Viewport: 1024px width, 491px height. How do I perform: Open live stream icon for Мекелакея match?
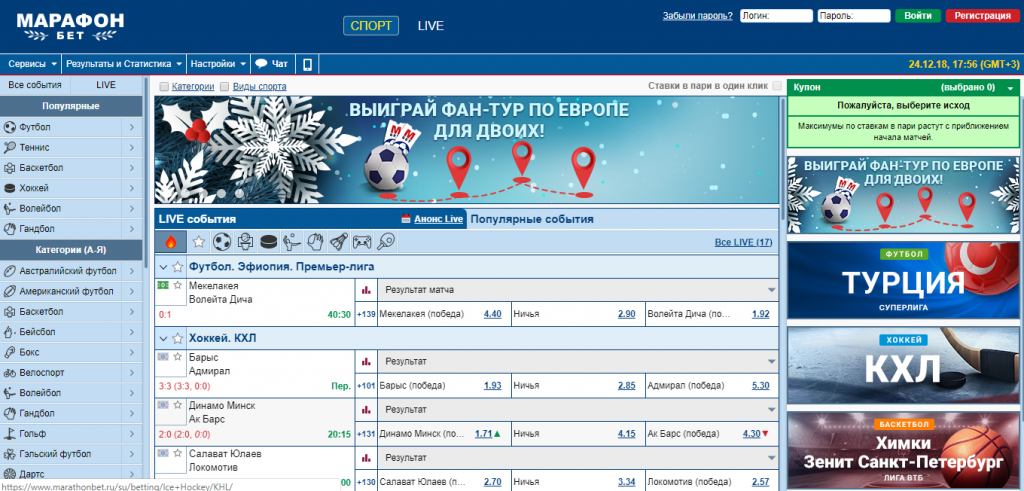pyautogui.click(x=163, y=285)
